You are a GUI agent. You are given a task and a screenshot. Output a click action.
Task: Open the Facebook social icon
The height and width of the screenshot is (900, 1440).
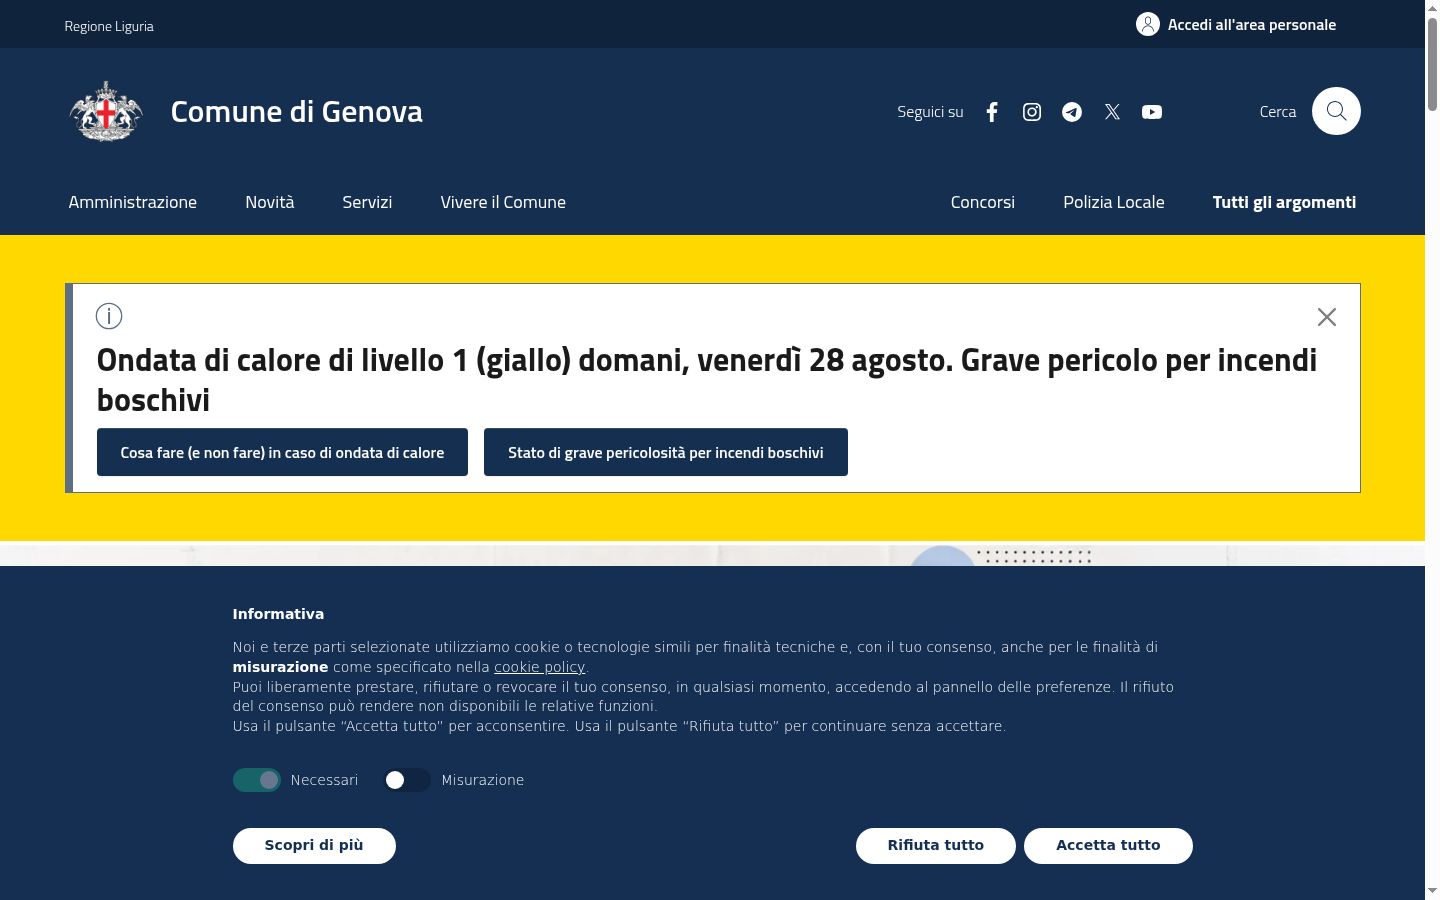point(992,112)
